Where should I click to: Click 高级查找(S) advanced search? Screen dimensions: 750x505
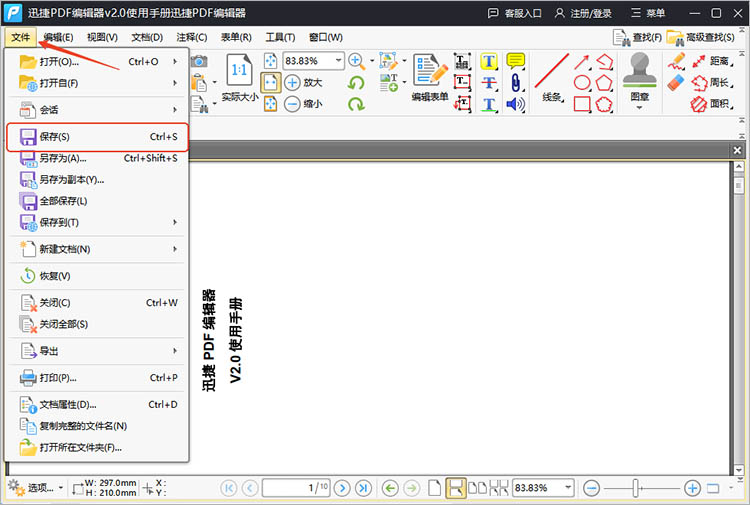(x=701, y=37)
